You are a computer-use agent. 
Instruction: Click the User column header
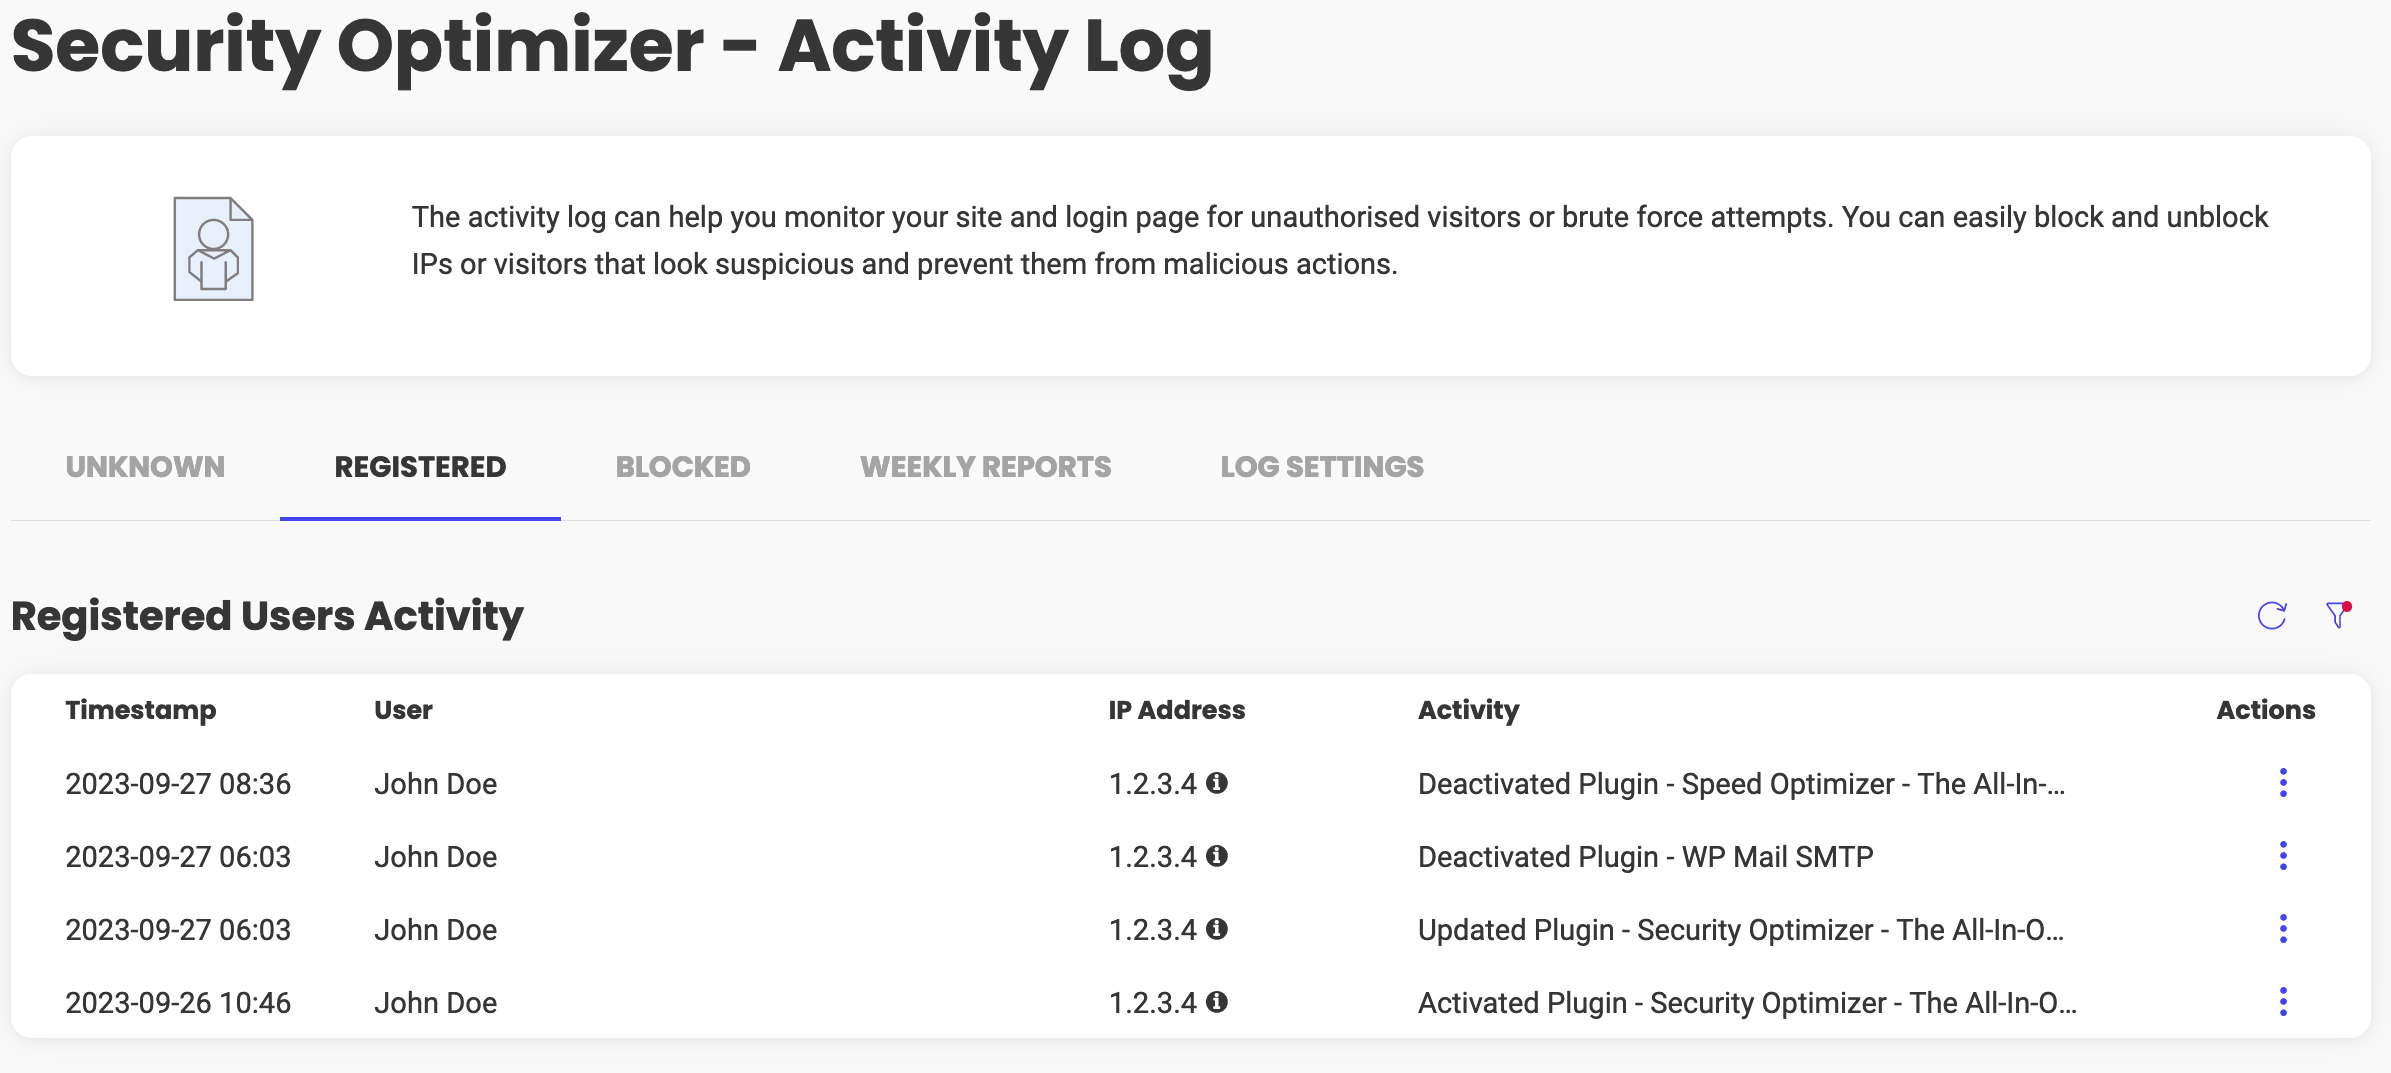click(x=403, y=710)
